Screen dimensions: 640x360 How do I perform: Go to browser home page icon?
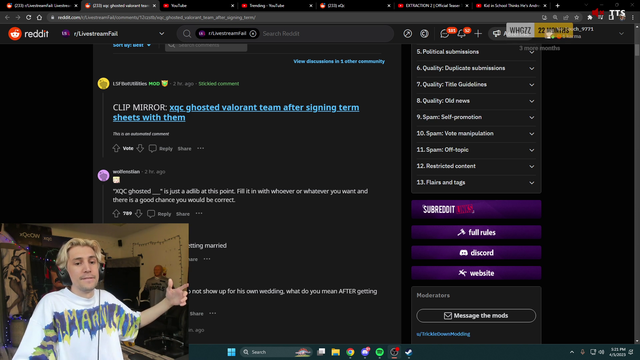(x=39, y=18)
